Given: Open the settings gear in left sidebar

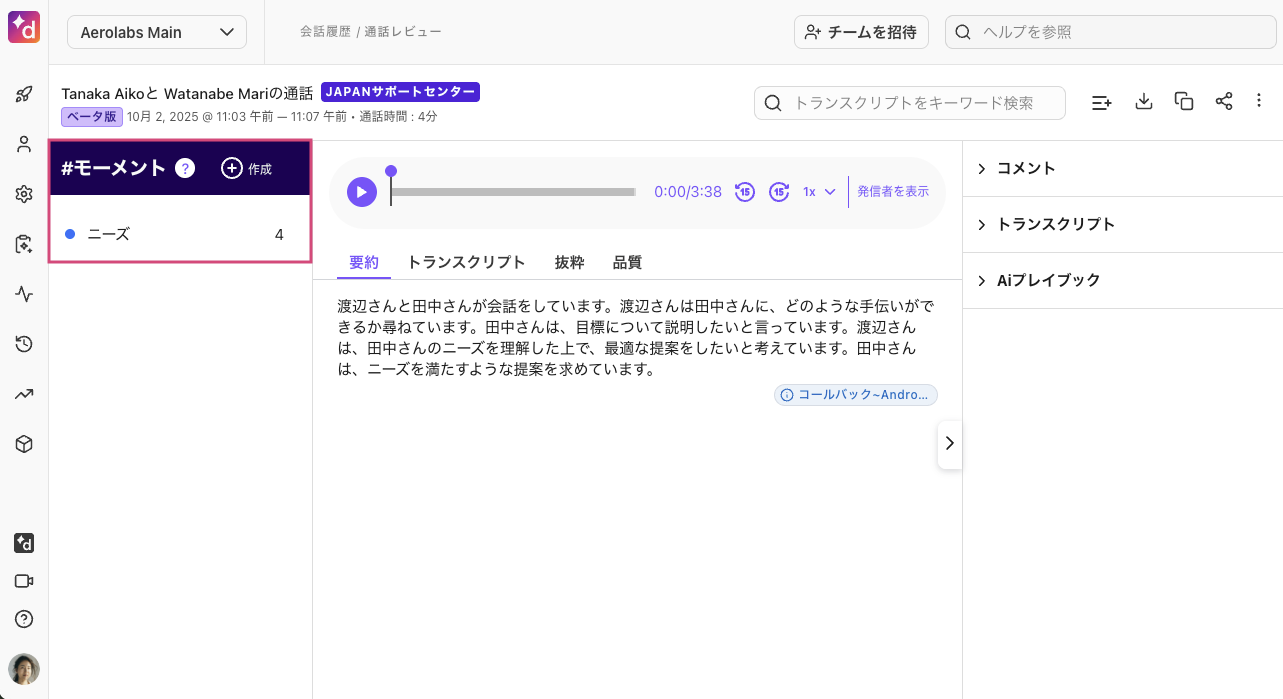Looking at the screenshot, I should (x=24, y=194).
